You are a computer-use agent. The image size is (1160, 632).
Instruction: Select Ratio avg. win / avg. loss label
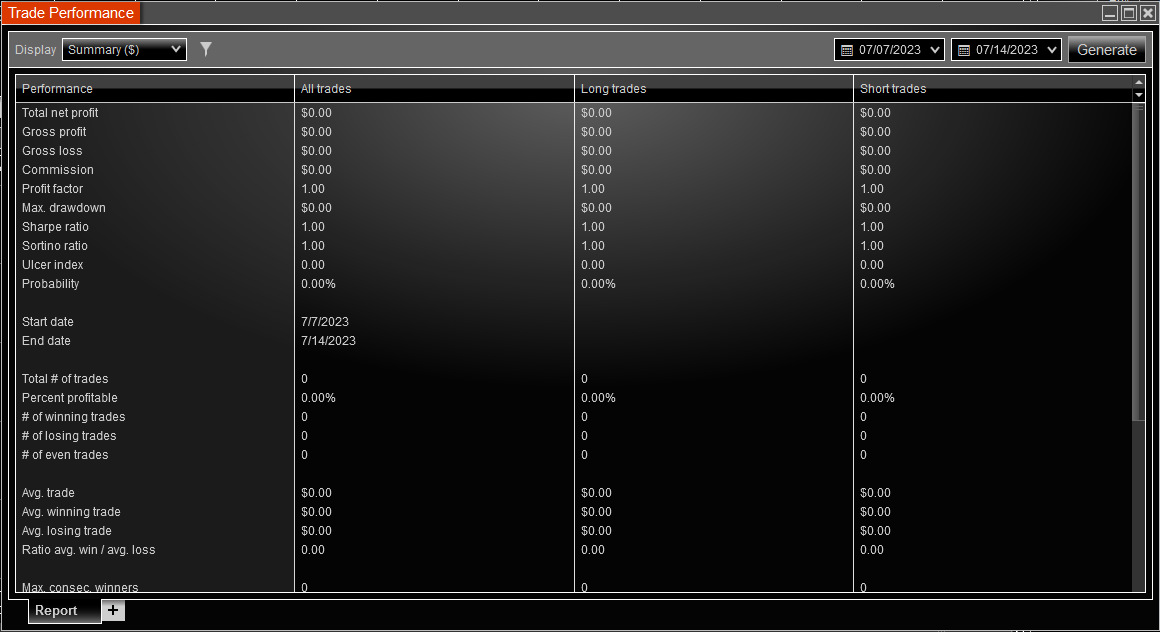(89, 550)
